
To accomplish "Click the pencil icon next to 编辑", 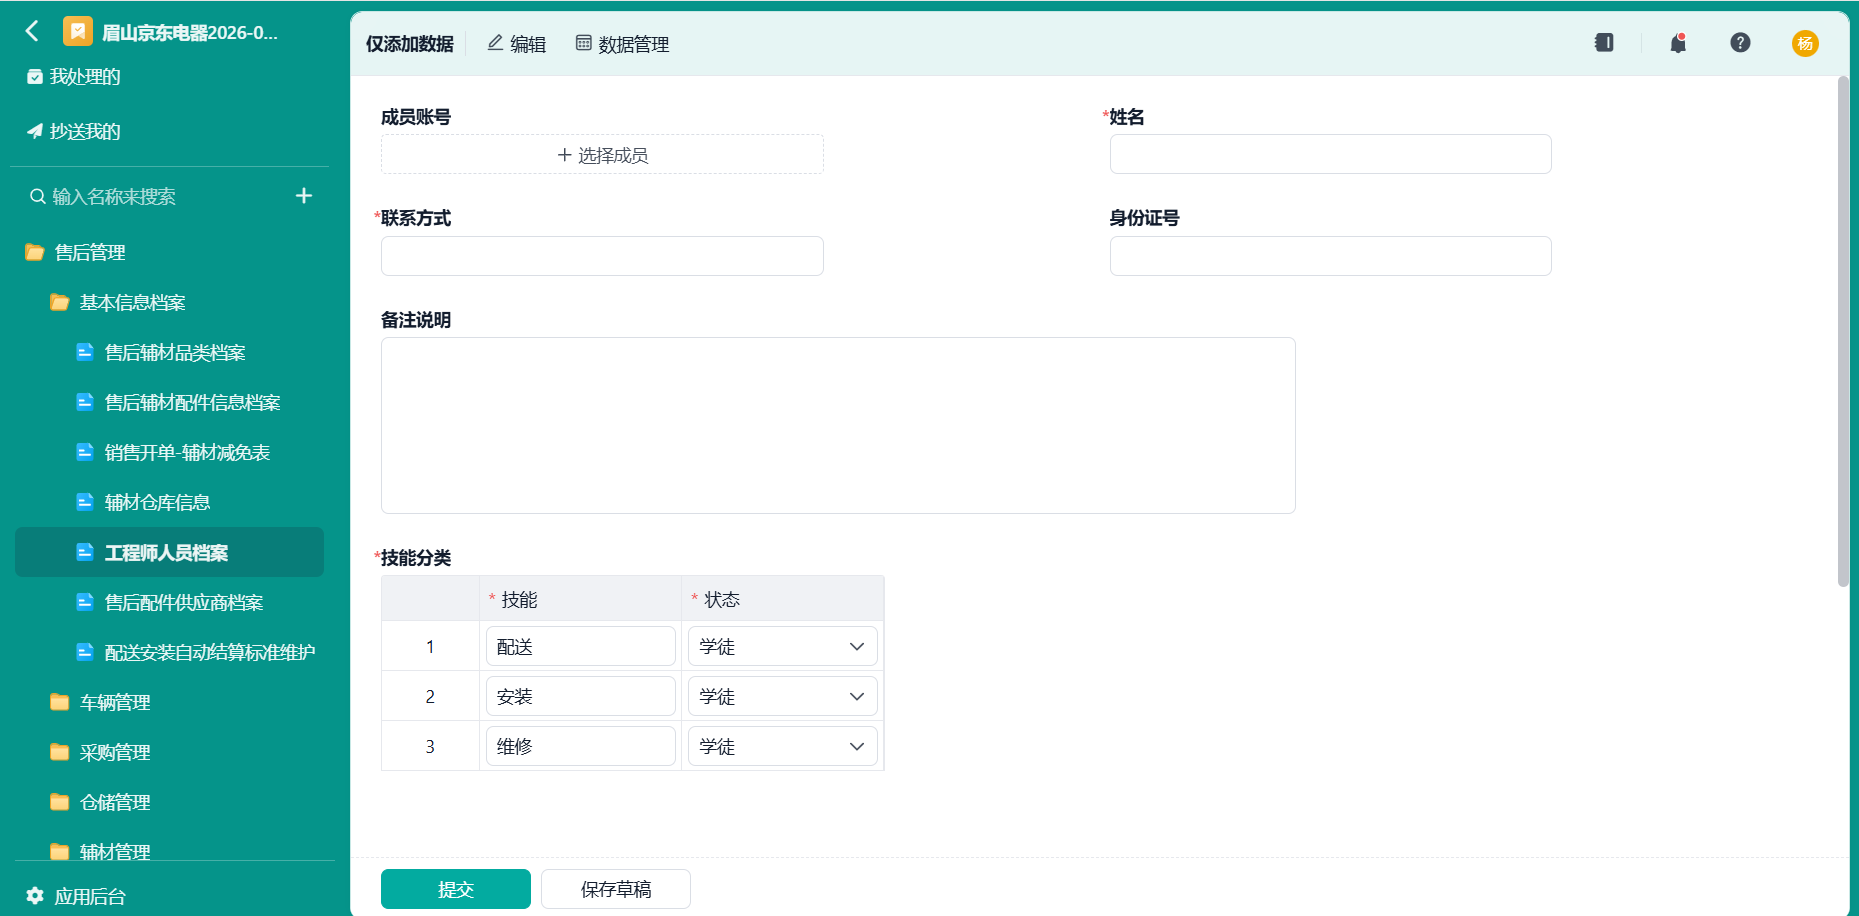I will click(x=495, y=43).
